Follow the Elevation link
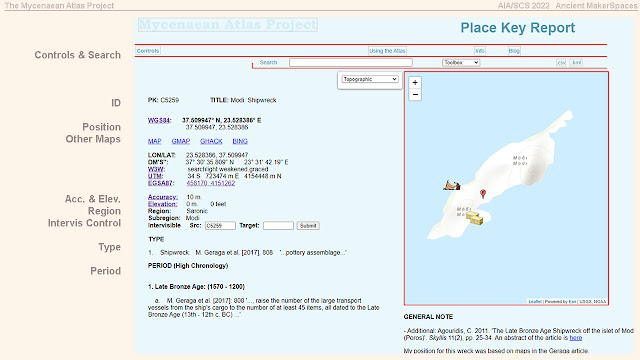This screenshot has width=640, height=360. (162, 204)
